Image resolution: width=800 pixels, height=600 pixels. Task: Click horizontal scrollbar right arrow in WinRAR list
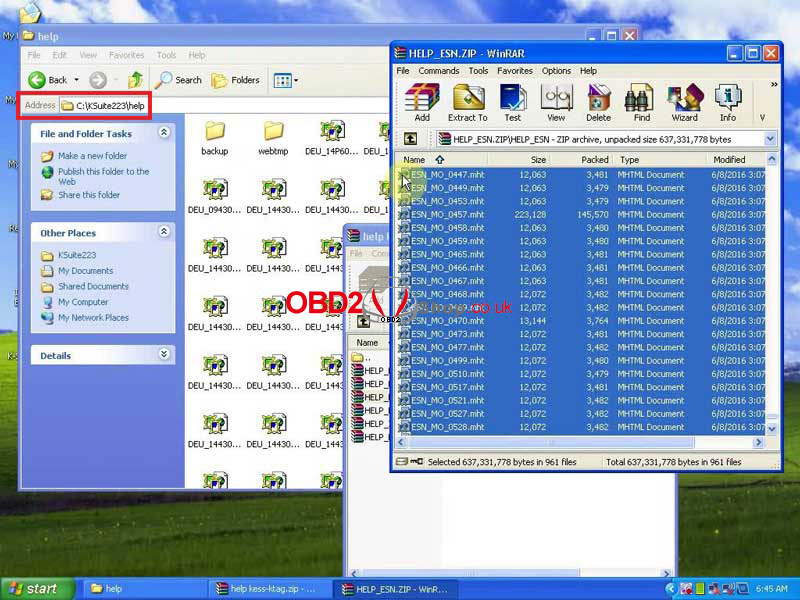[x=759, y=442]
